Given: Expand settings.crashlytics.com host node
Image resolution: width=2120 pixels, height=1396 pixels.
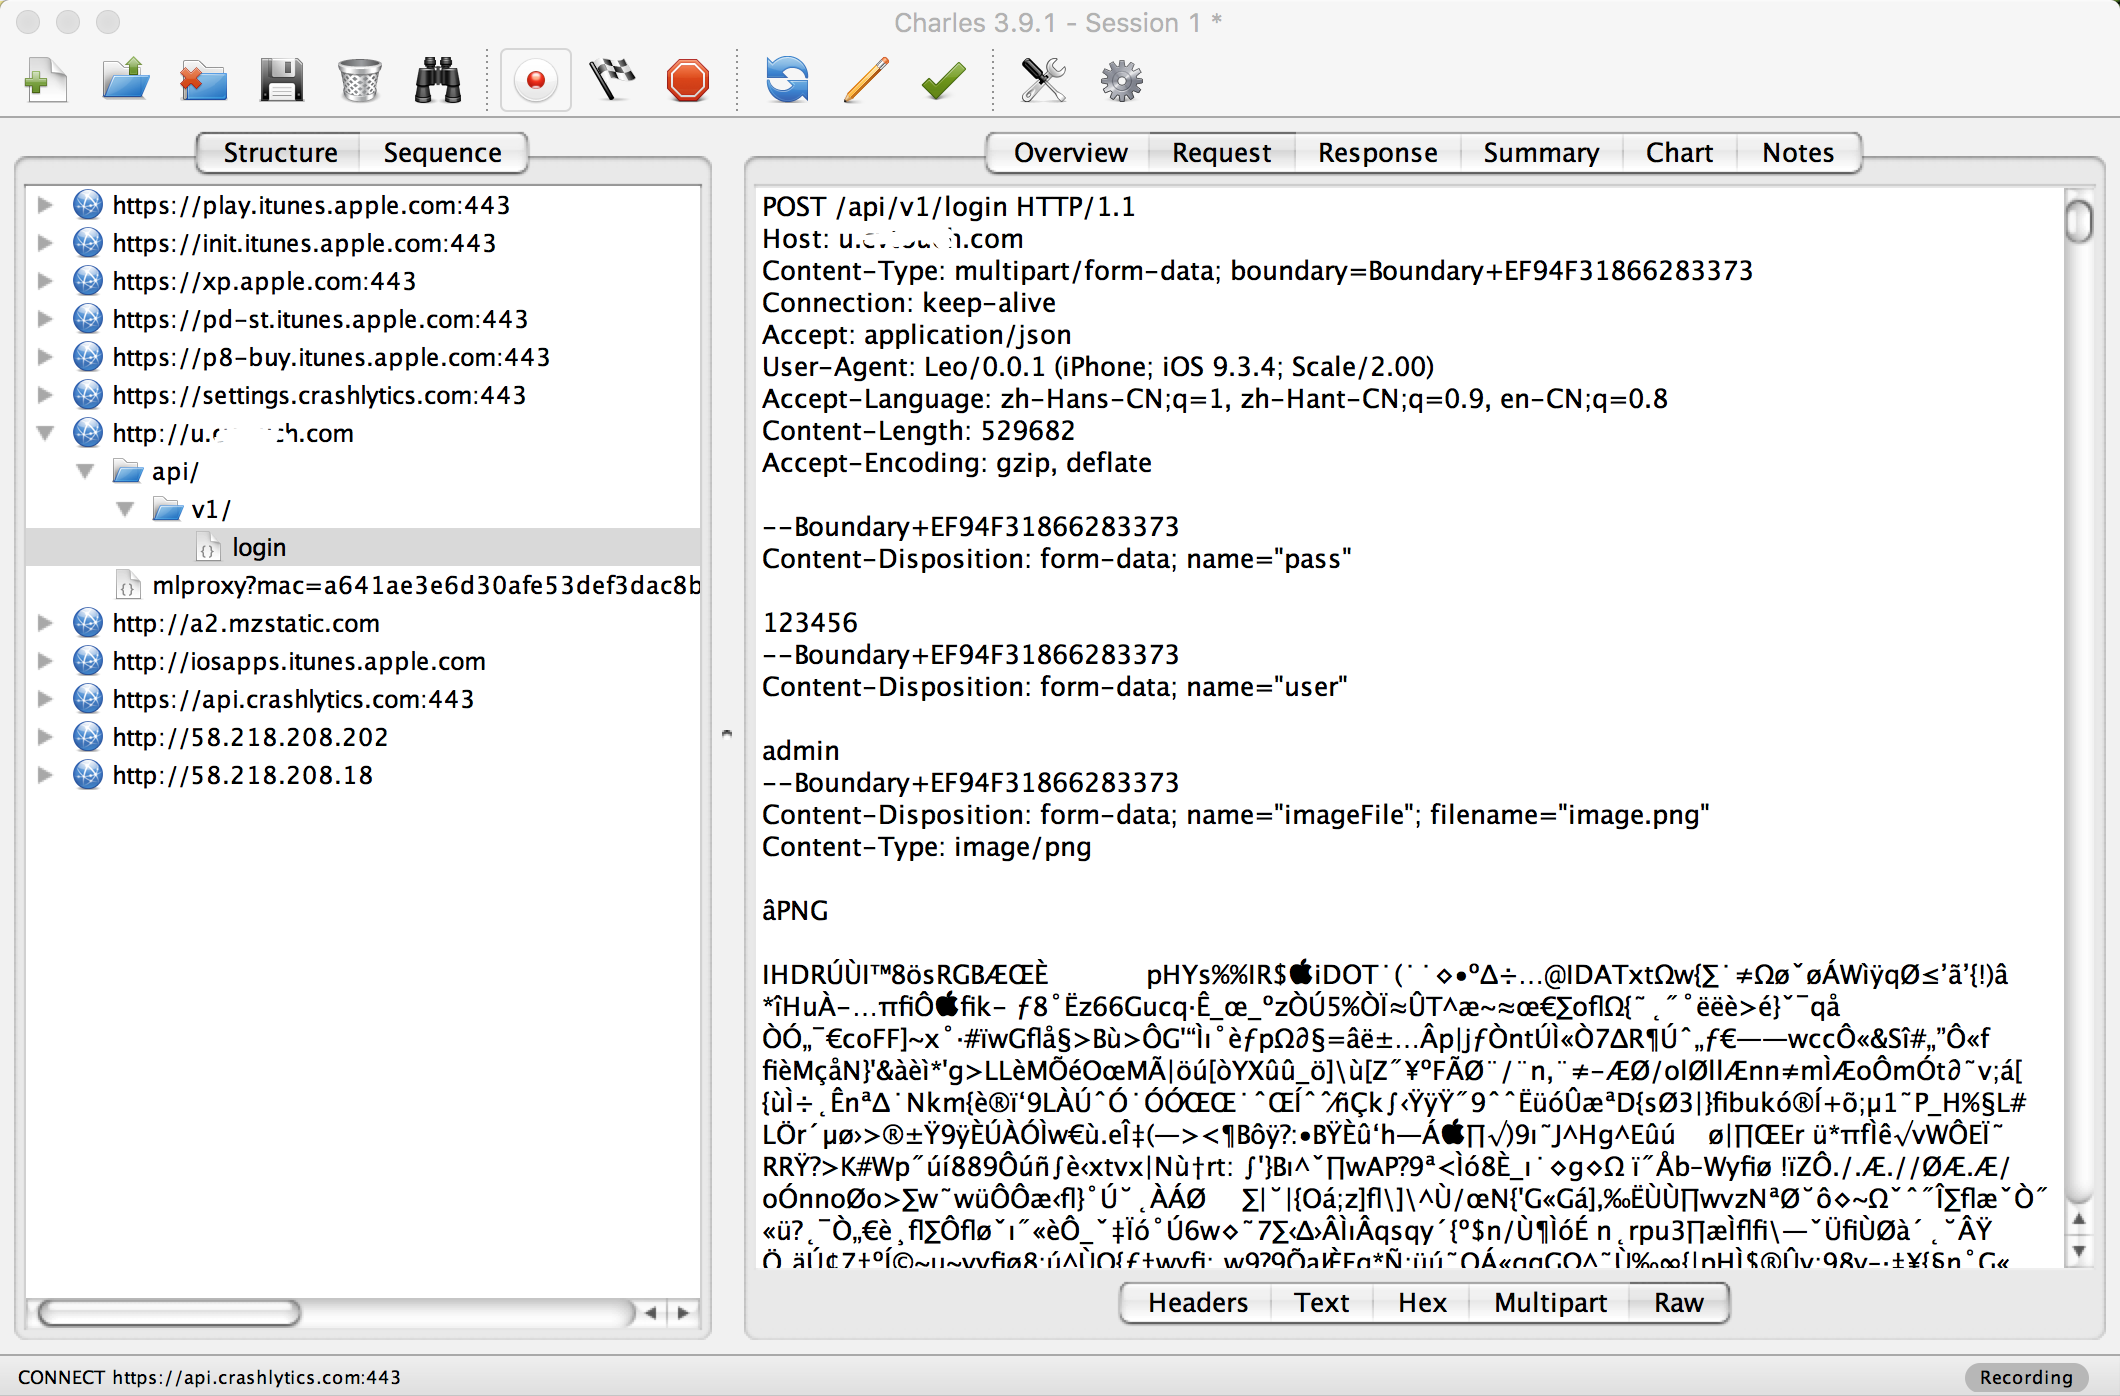Looking at the screenshot, I should [44, 395].
